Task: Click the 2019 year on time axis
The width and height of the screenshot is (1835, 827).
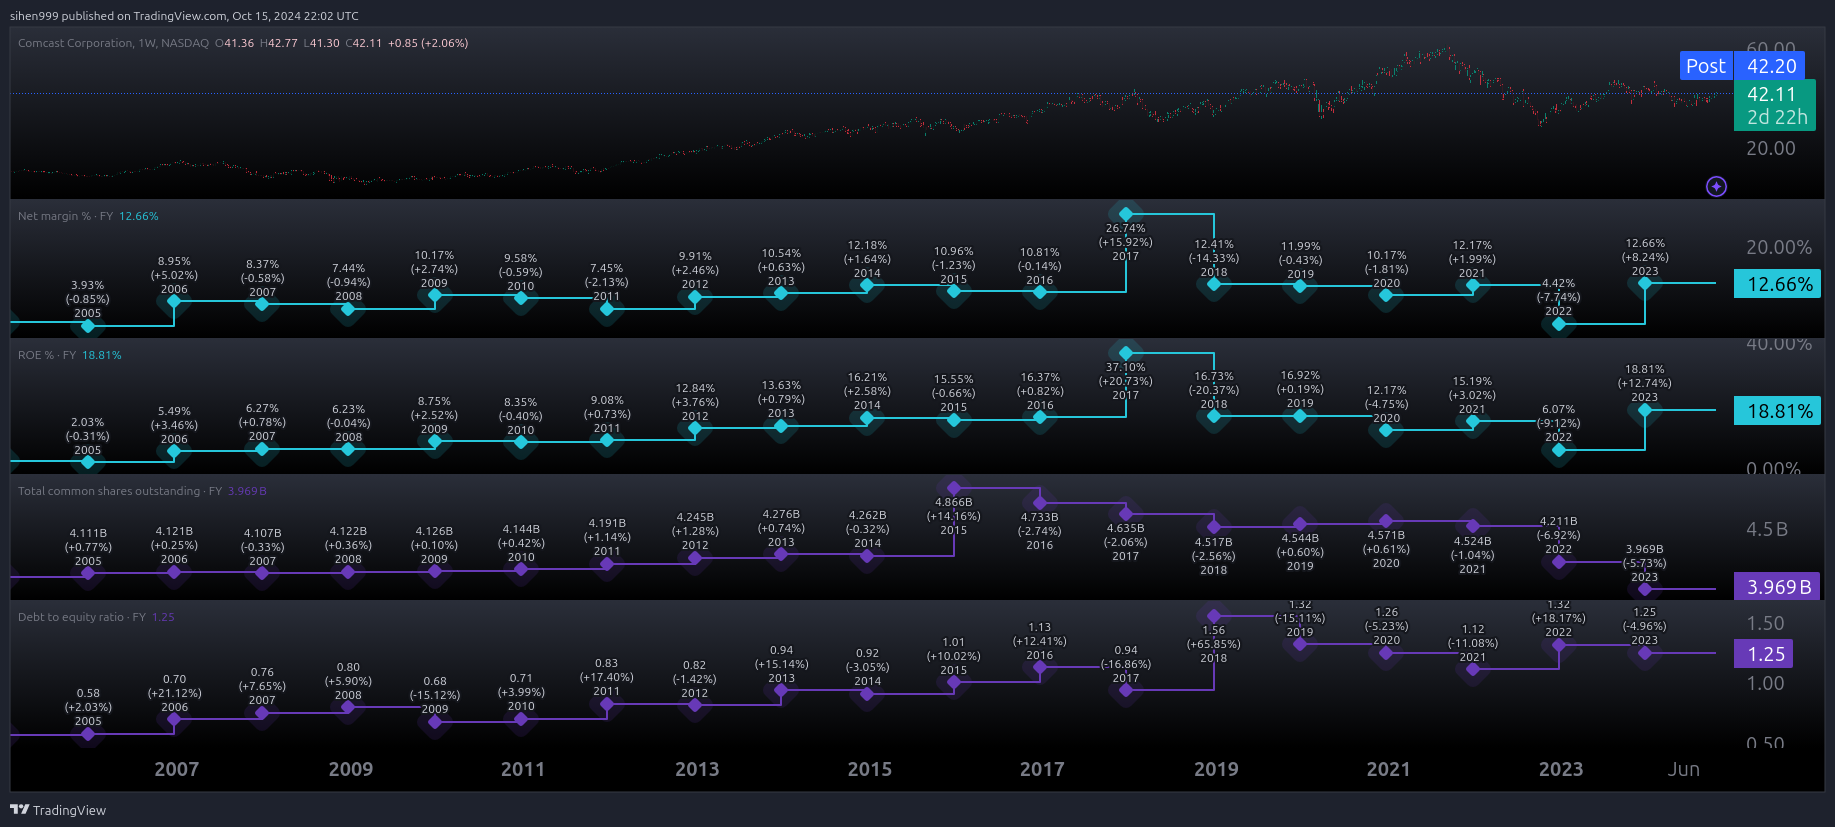Action: [1216, 769]
